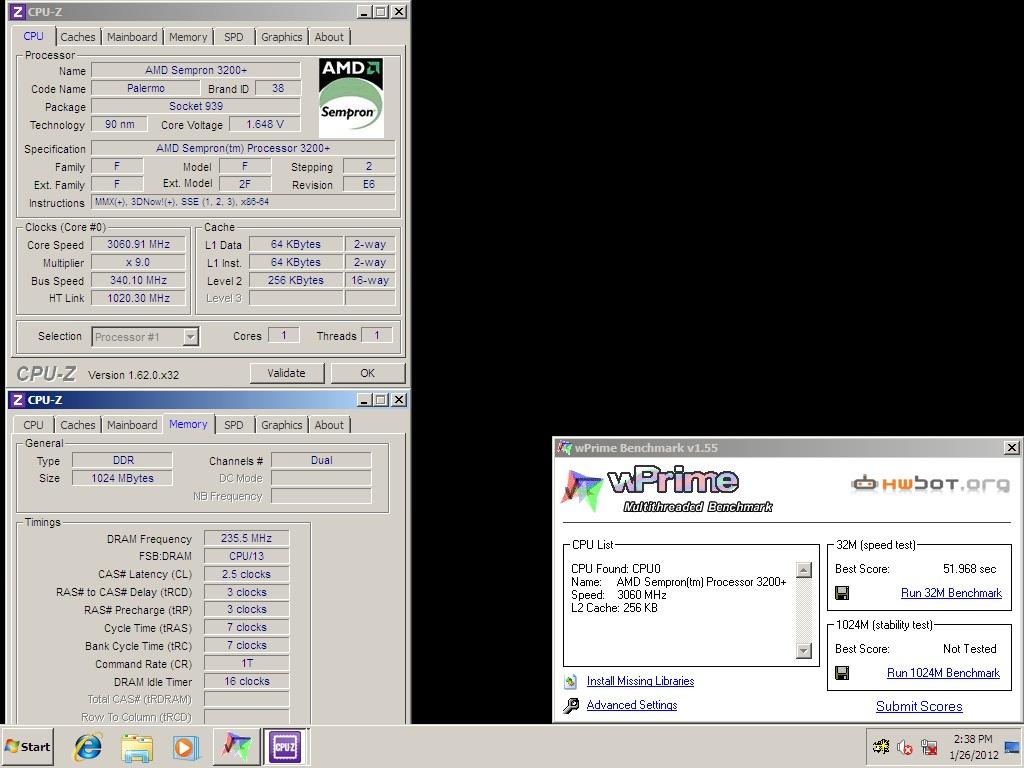Open Install Missing Libraries link
This screenshot has width=1024, height=768.
pyautogui.click(x=640, y=681)
